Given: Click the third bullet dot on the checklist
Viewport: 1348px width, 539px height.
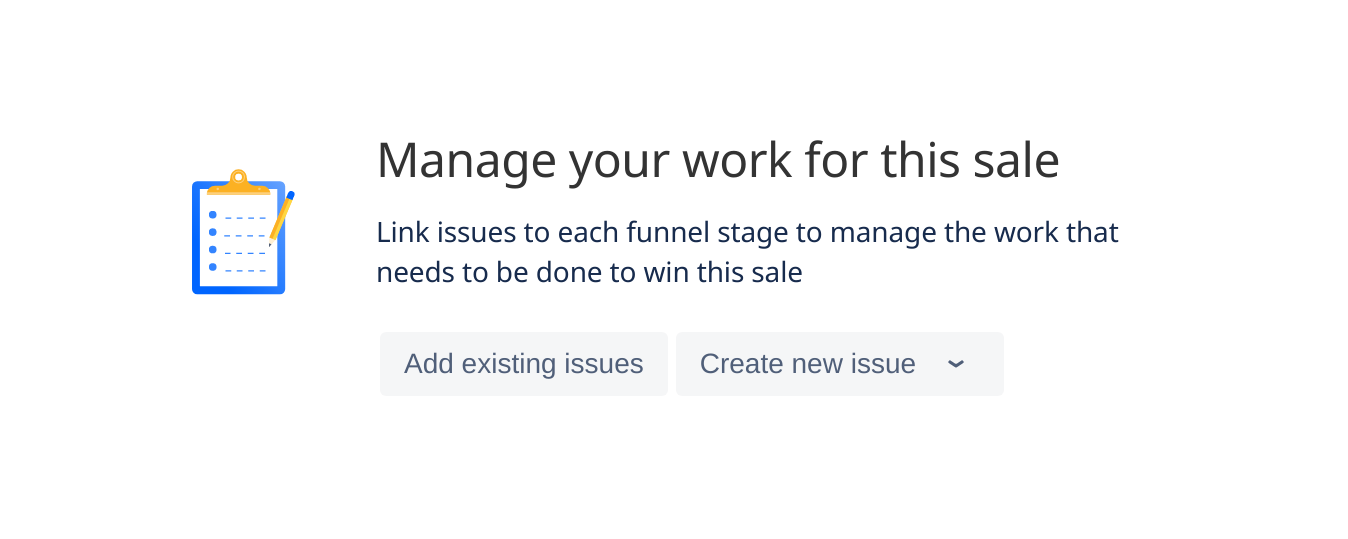Looking at the screenshot, I should [212, 250].
